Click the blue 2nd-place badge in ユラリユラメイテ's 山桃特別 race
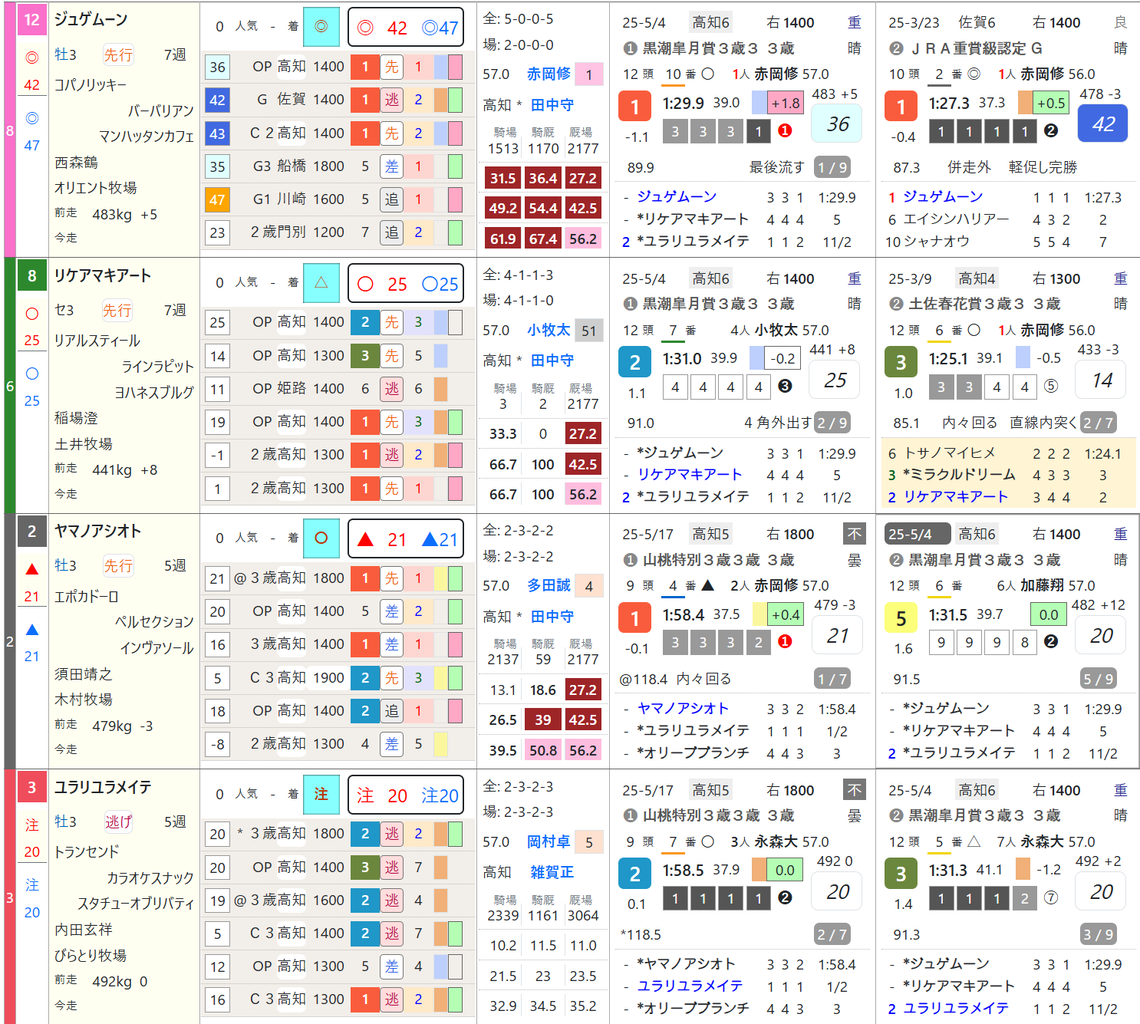 635,874
